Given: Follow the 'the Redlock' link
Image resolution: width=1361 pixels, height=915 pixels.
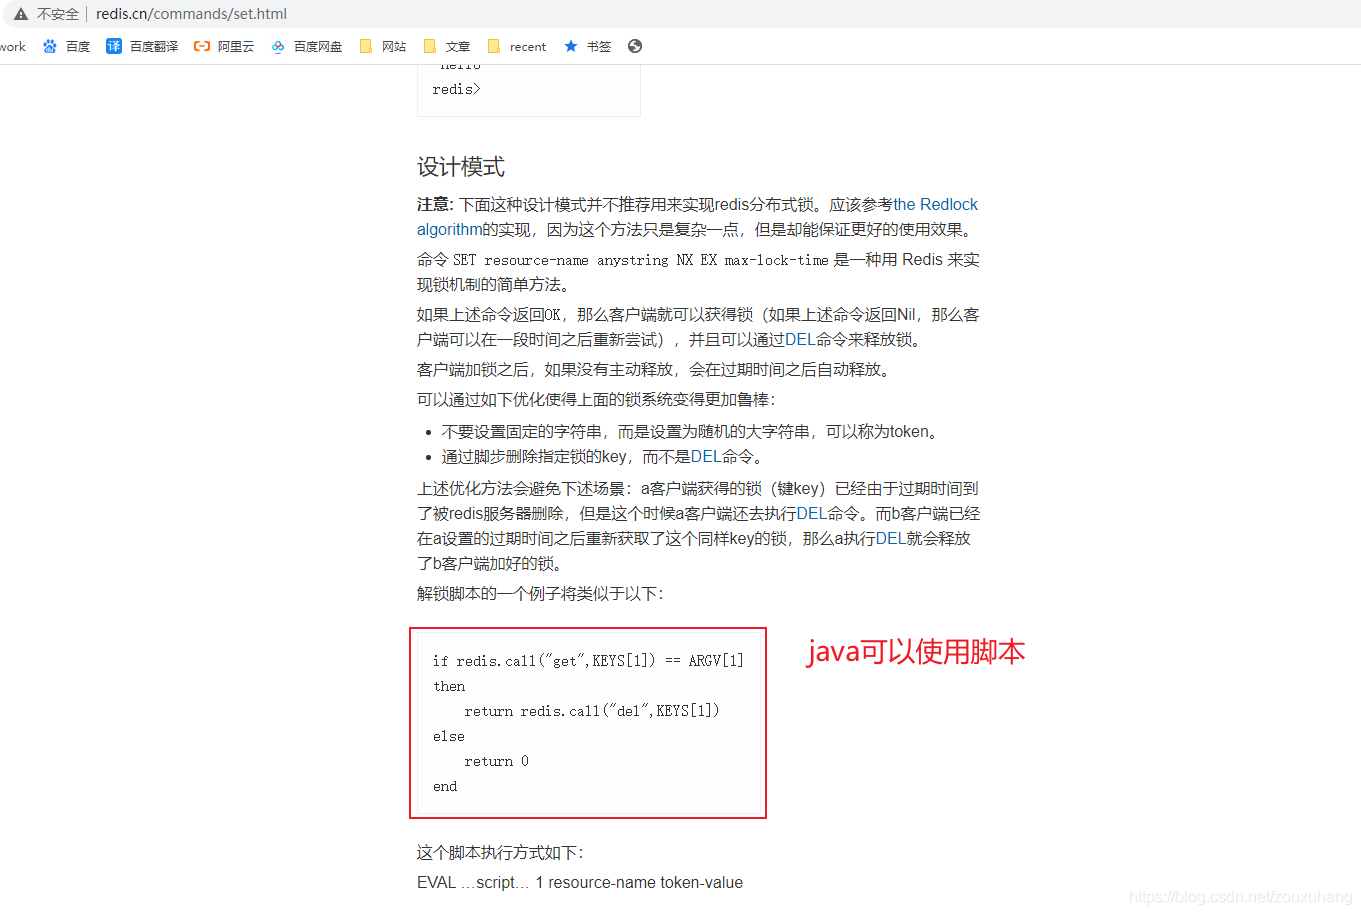Looking at the screenshot, I should [935, 204].
